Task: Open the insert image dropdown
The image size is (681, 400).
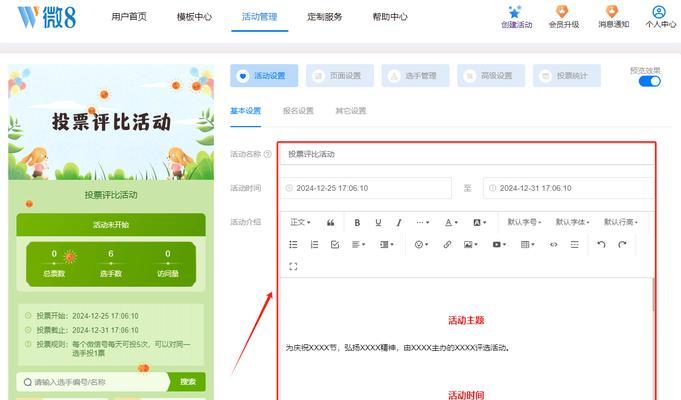Action: (471, 245)
